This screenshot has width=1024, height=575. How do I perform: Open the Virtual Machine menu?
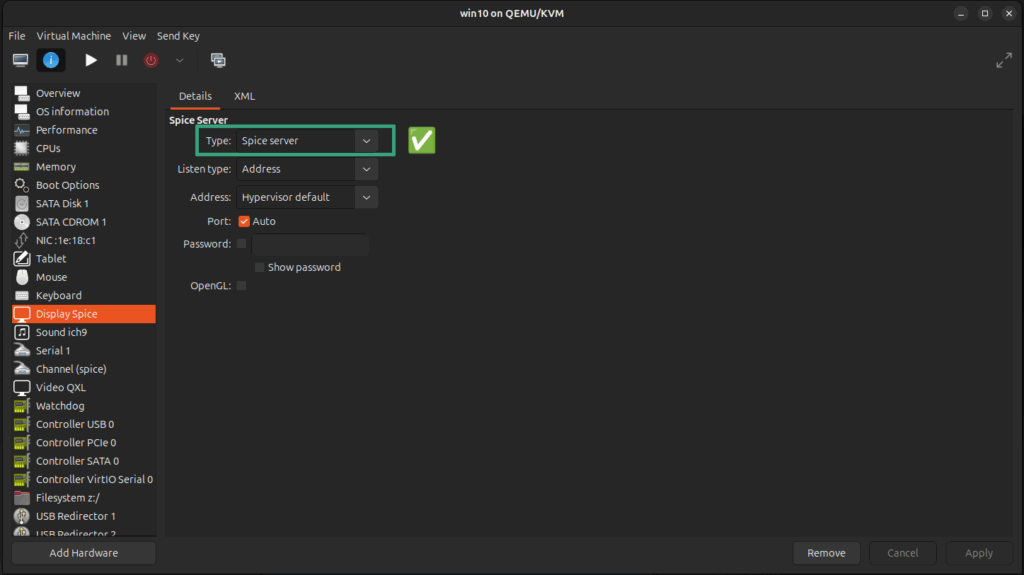[x=74, y=36]
